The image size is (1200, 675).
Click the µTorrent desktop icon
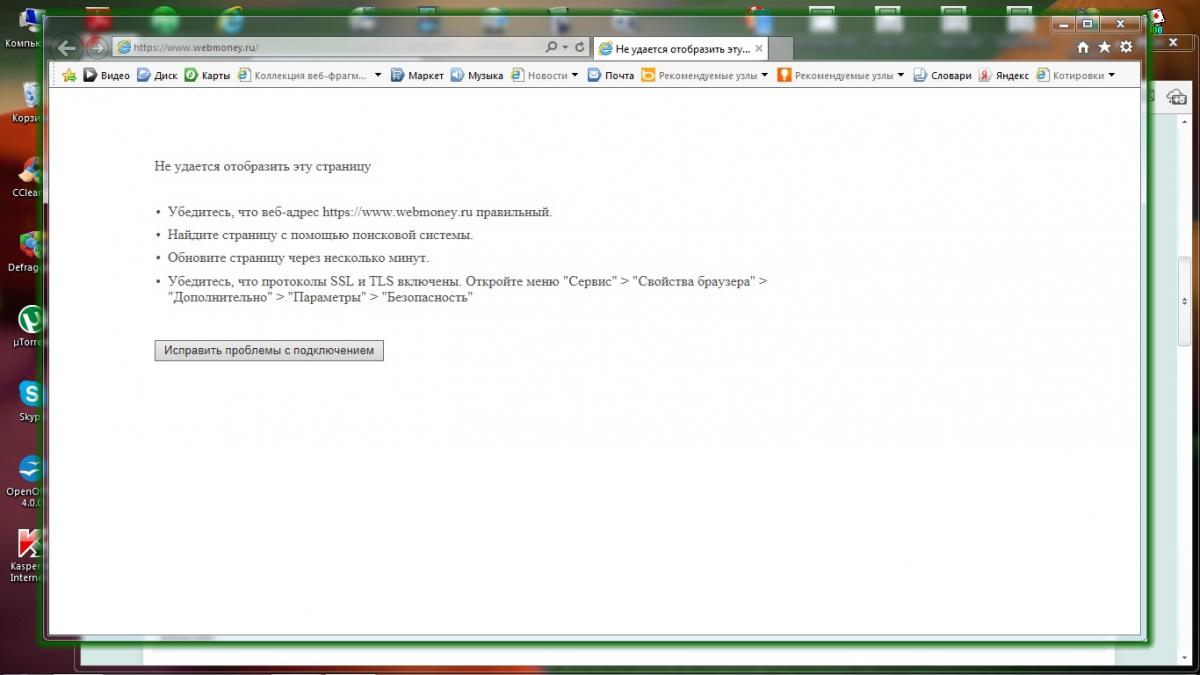pyautogui.click(x=30, y=328)
